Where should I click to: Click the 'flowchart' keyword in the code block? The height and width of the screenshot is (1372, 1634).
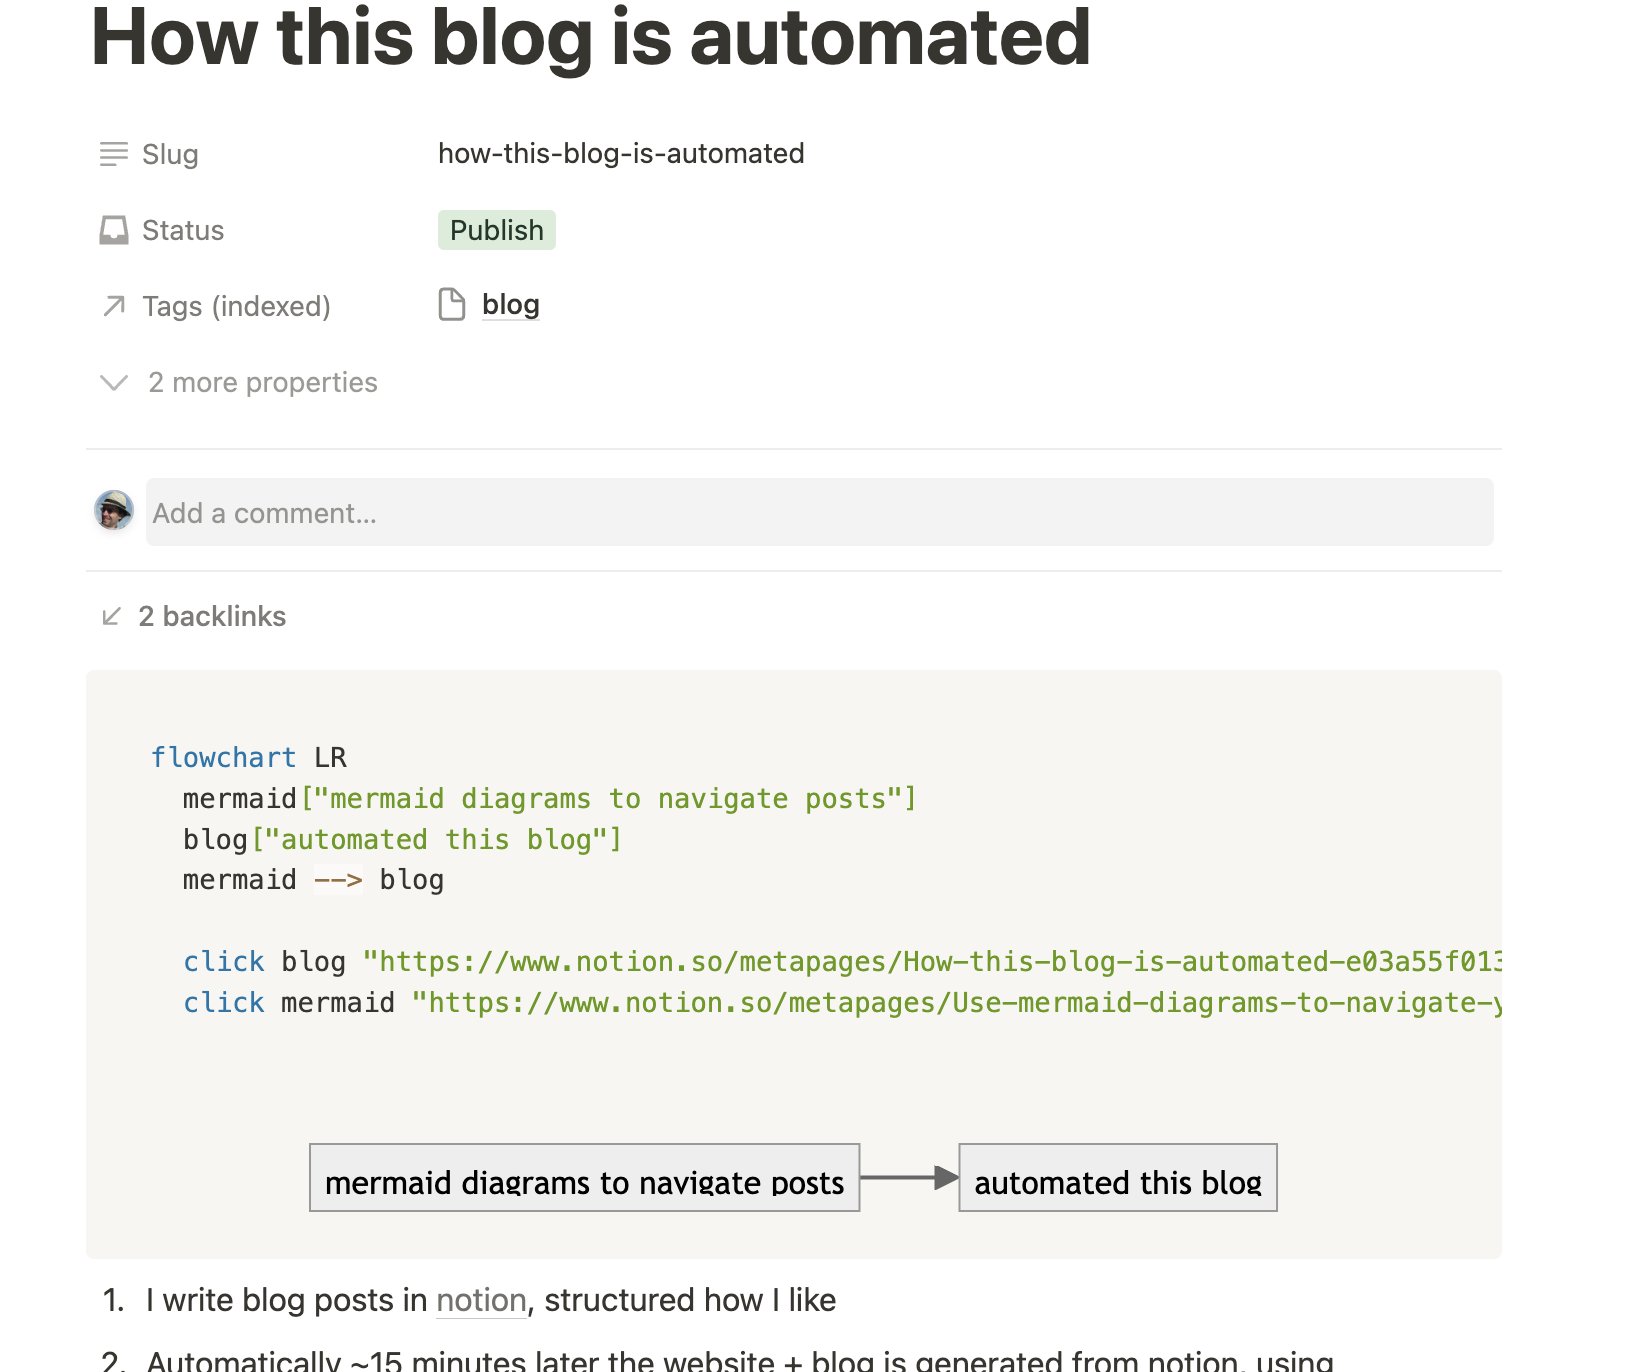[224, 757]
